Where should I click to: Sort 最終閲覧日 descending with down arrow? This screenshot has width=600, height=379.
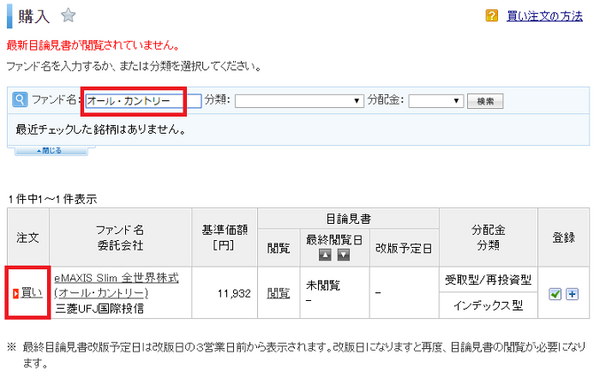point(343,255)
